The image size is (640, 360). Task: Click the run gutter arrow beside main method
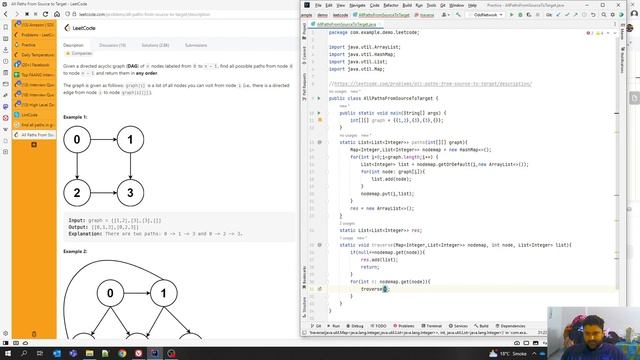click(x=319, y=113)
